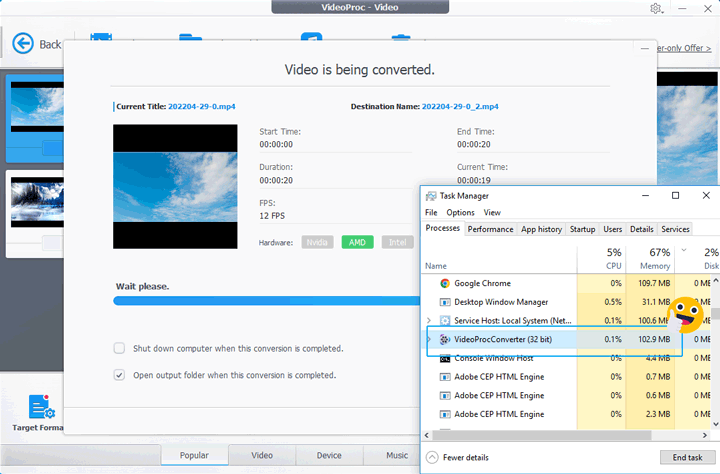Click Task Manager vertical scrollbar thumb
This screenshot has width=720, height=474.
[x=715, y=314]
